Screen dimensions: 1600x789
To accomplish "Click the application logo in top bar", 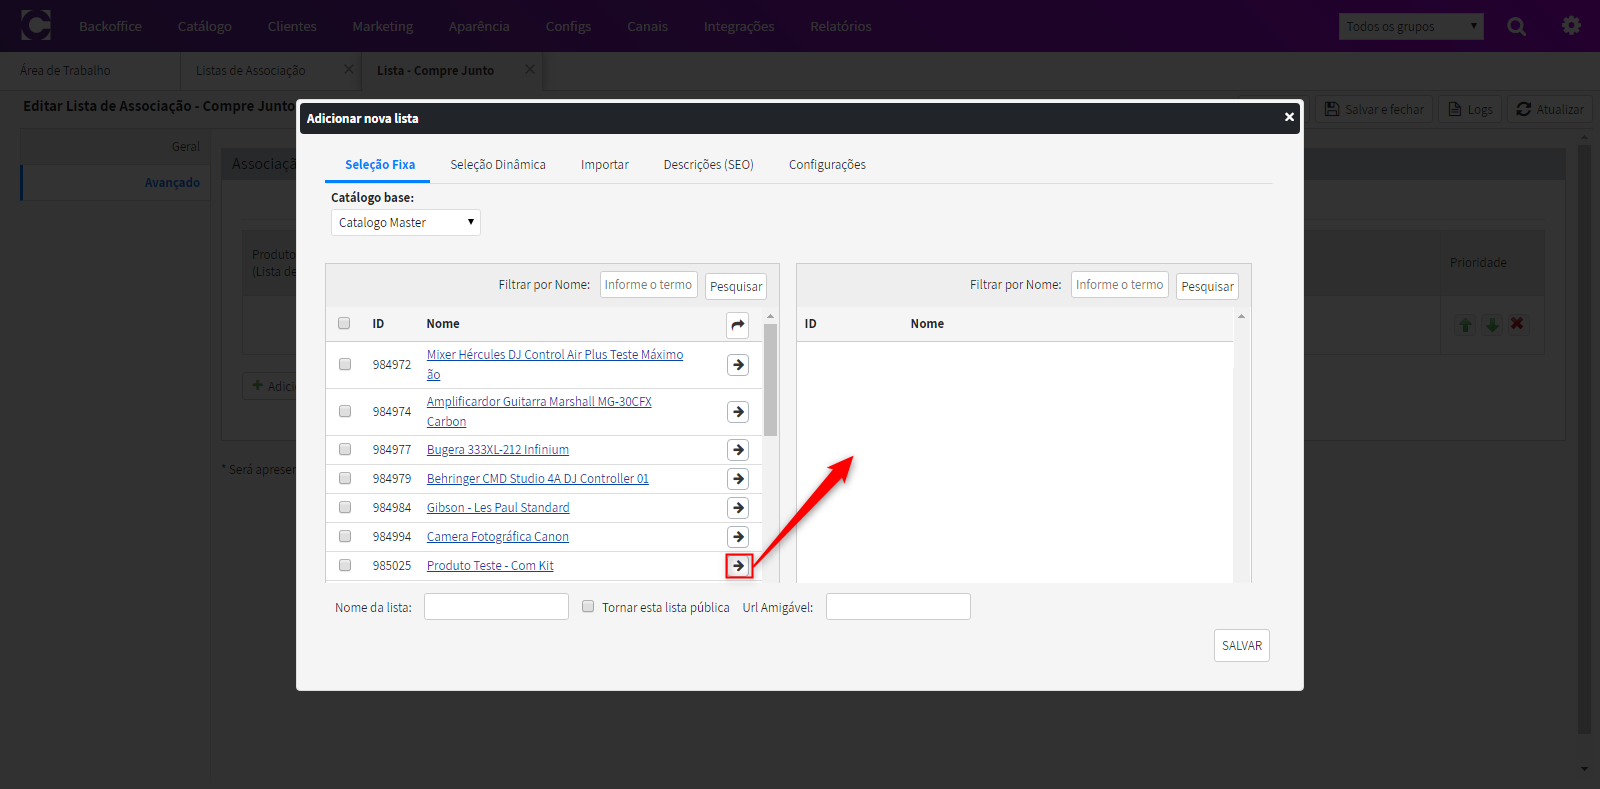I will point(36,25).
